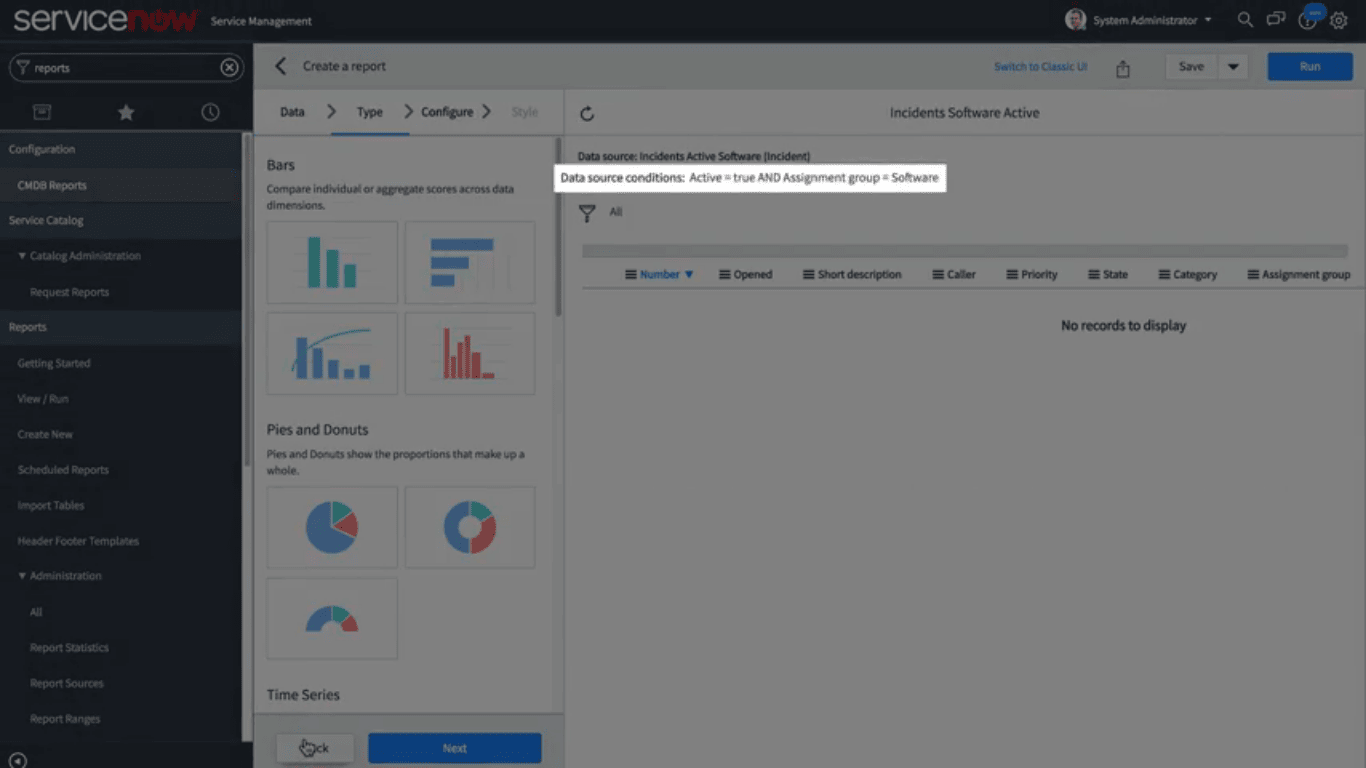Screen dimensions: 1366x768
Task: Toggle sort arrow on Number column
Action: tap(688, 274)
